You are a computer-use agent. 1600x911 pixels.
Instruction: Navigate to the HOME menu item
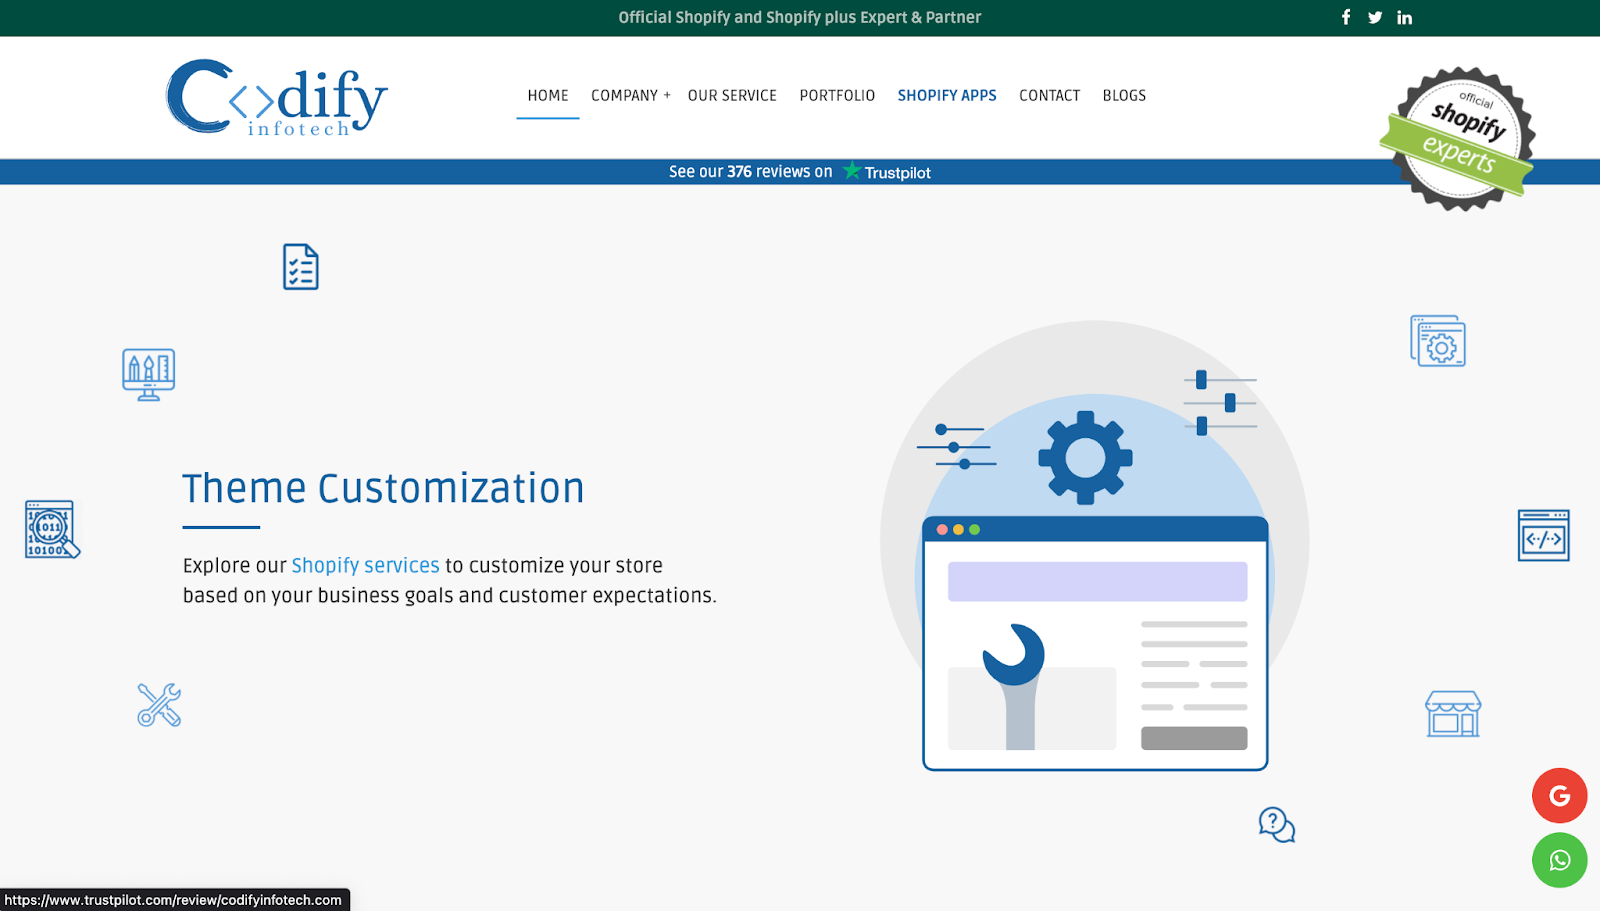coord(547,95)
